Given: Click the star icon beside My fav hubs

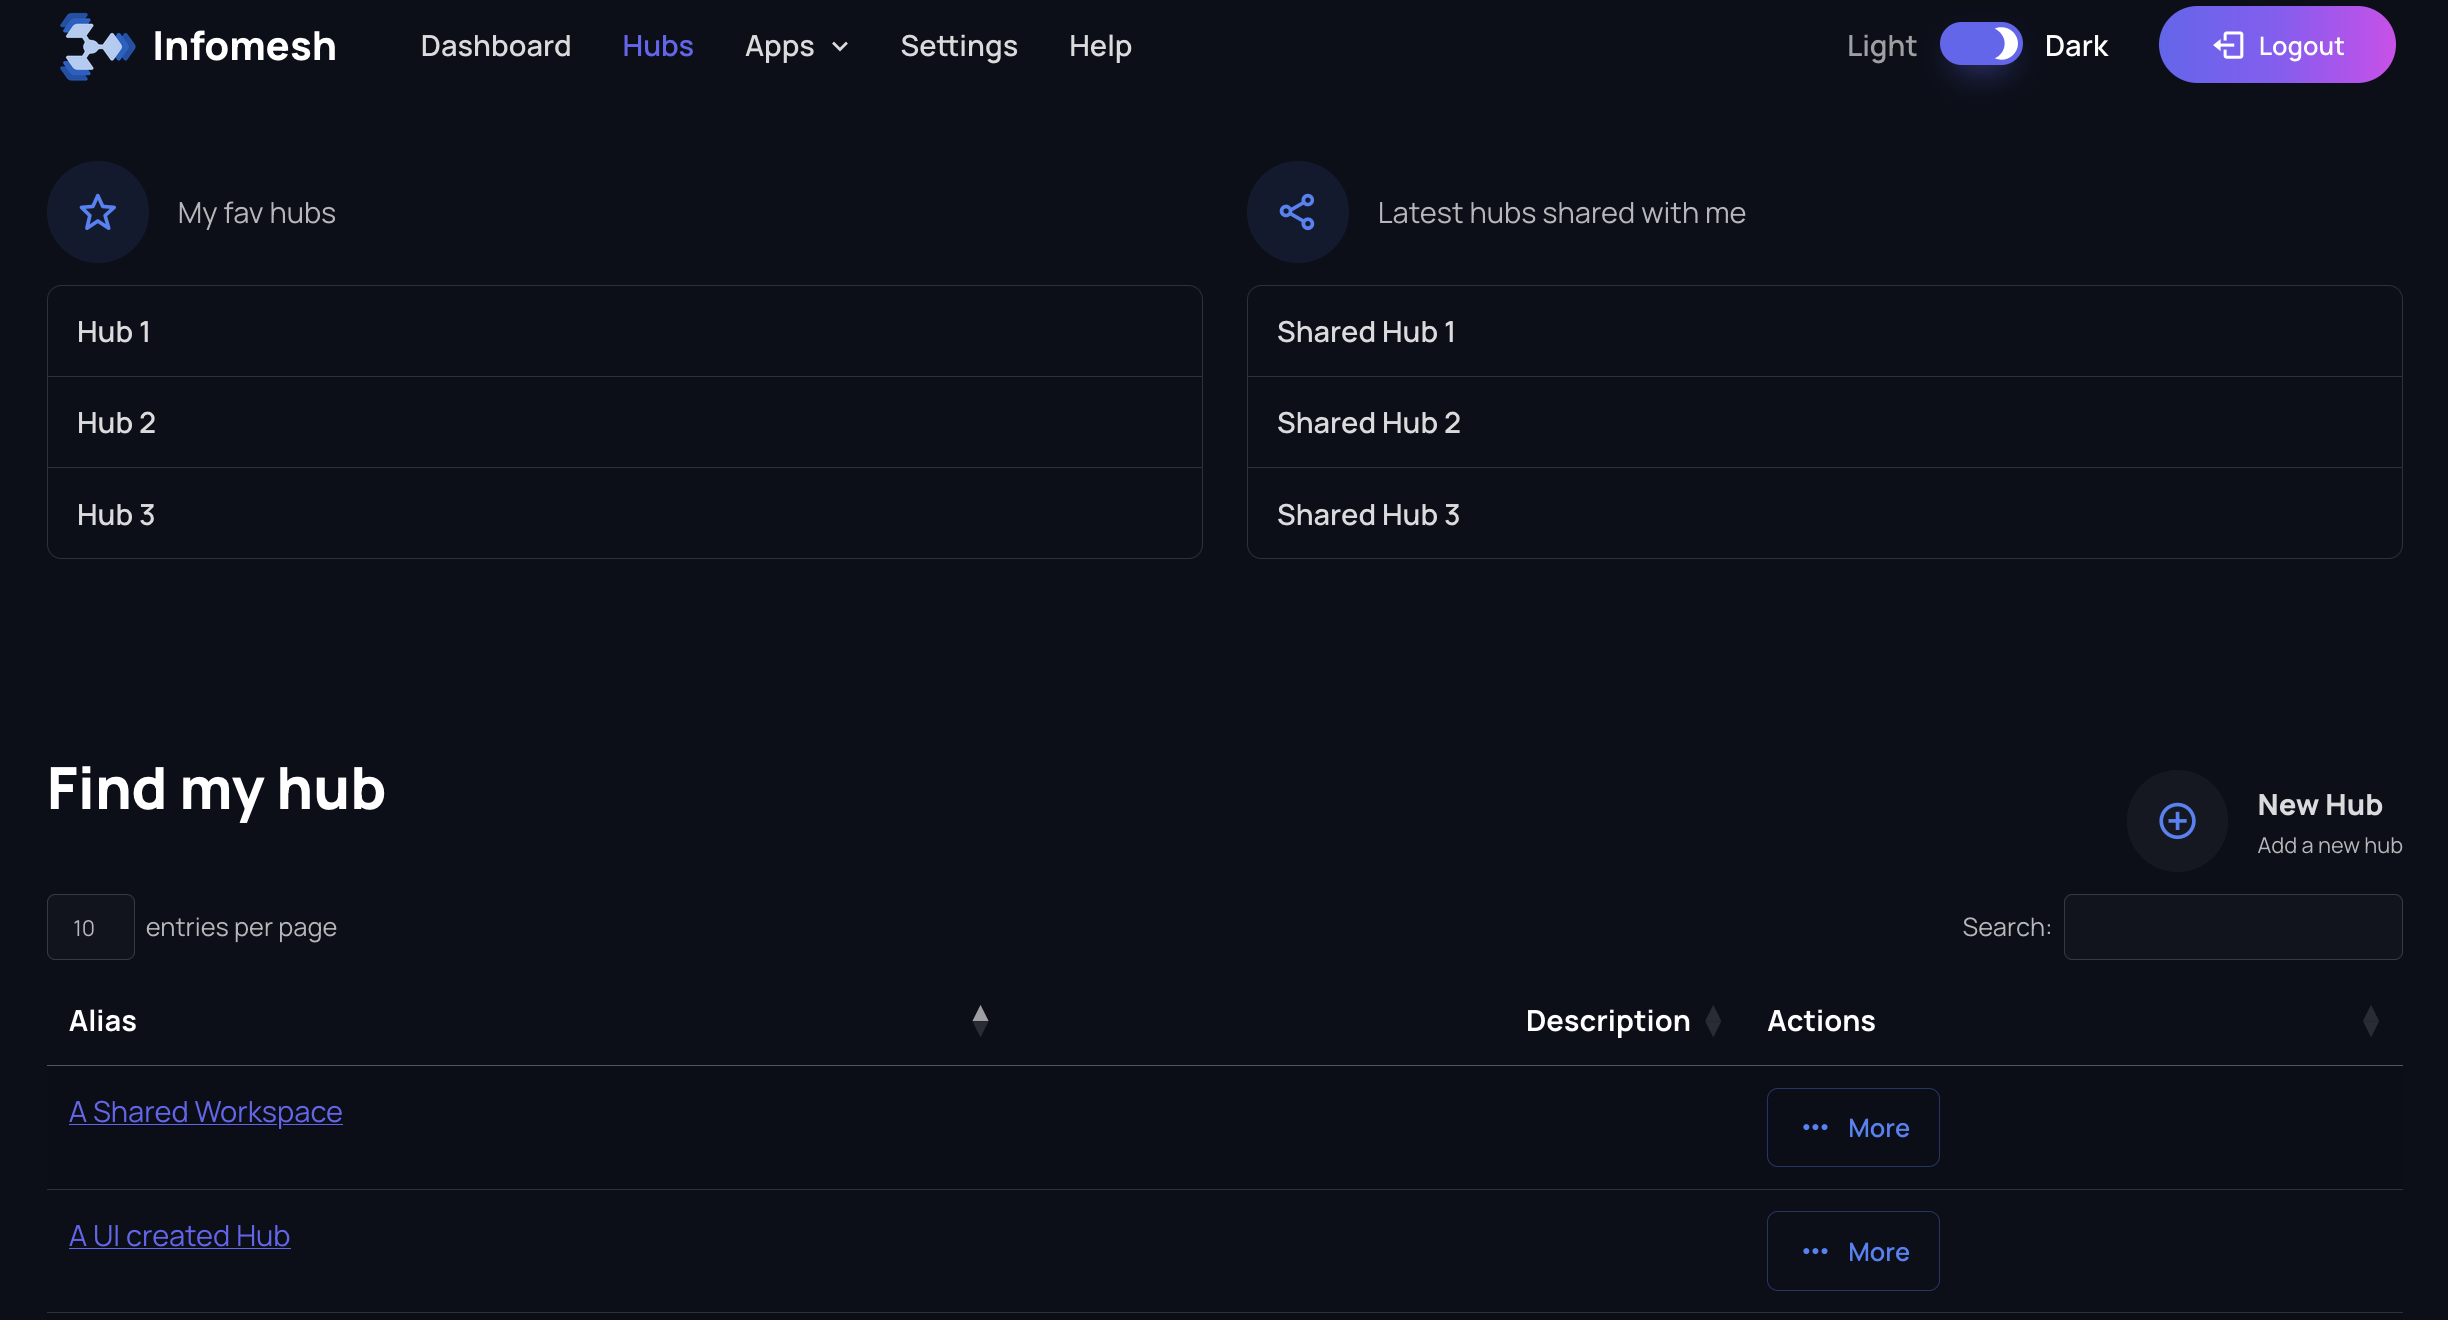Looking at the screenshot, I should click(x=98, y=212).
